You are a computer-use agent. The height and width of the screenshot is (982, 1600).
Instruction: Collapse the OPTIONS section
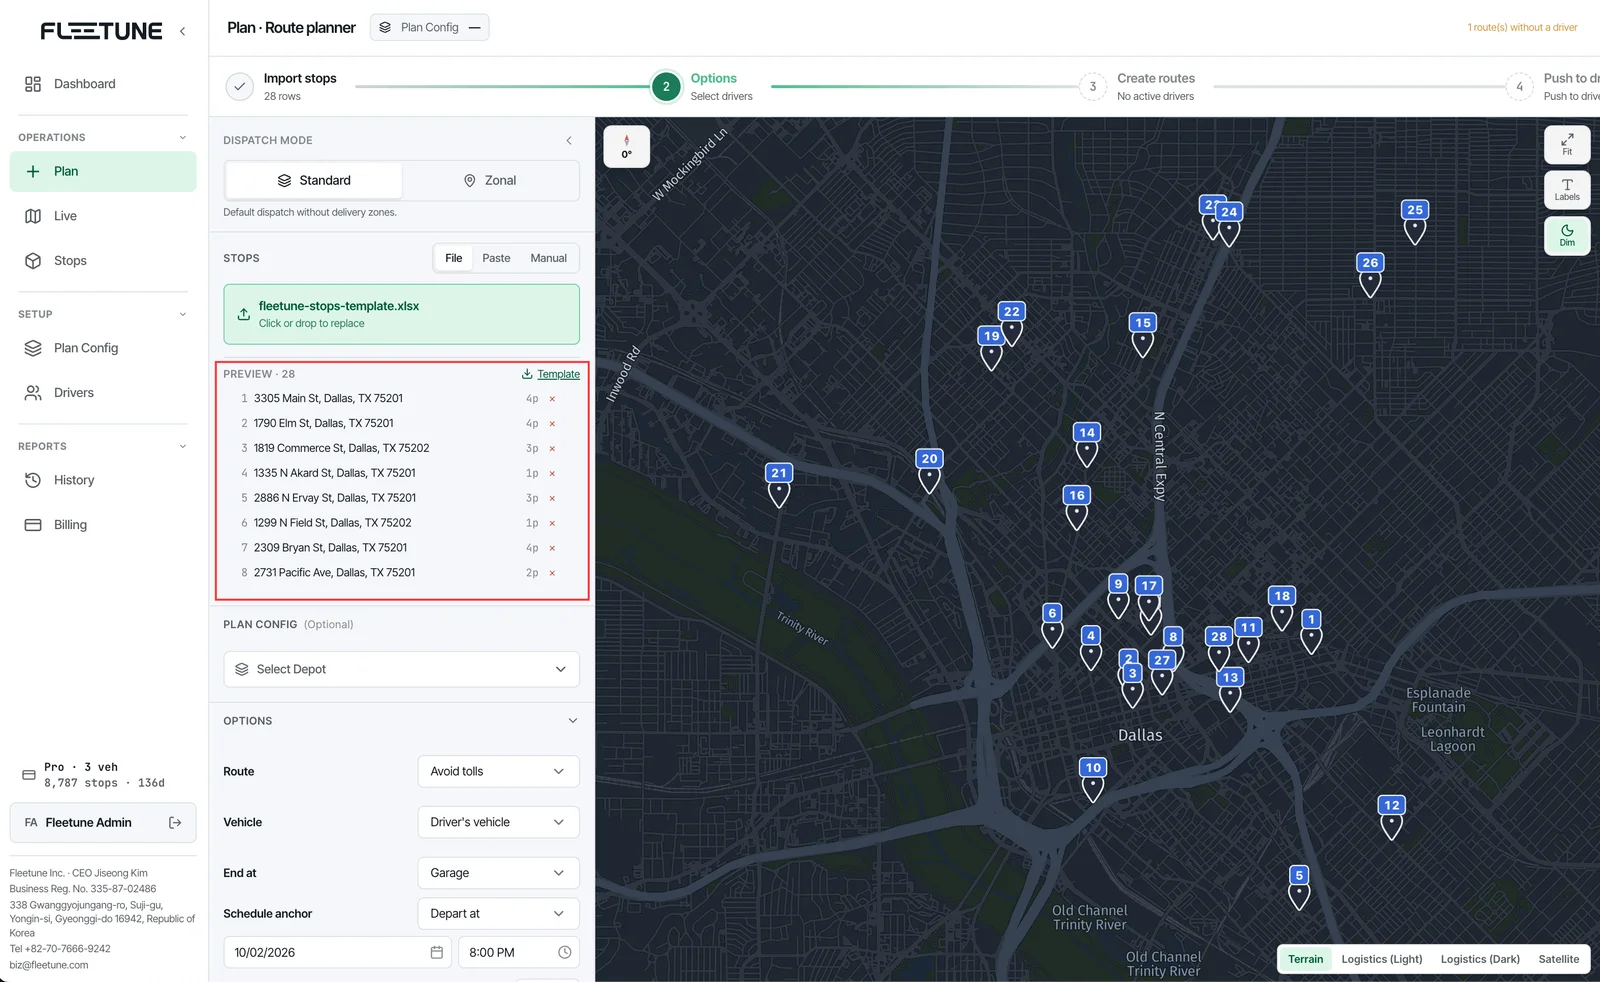click(573, 721)
